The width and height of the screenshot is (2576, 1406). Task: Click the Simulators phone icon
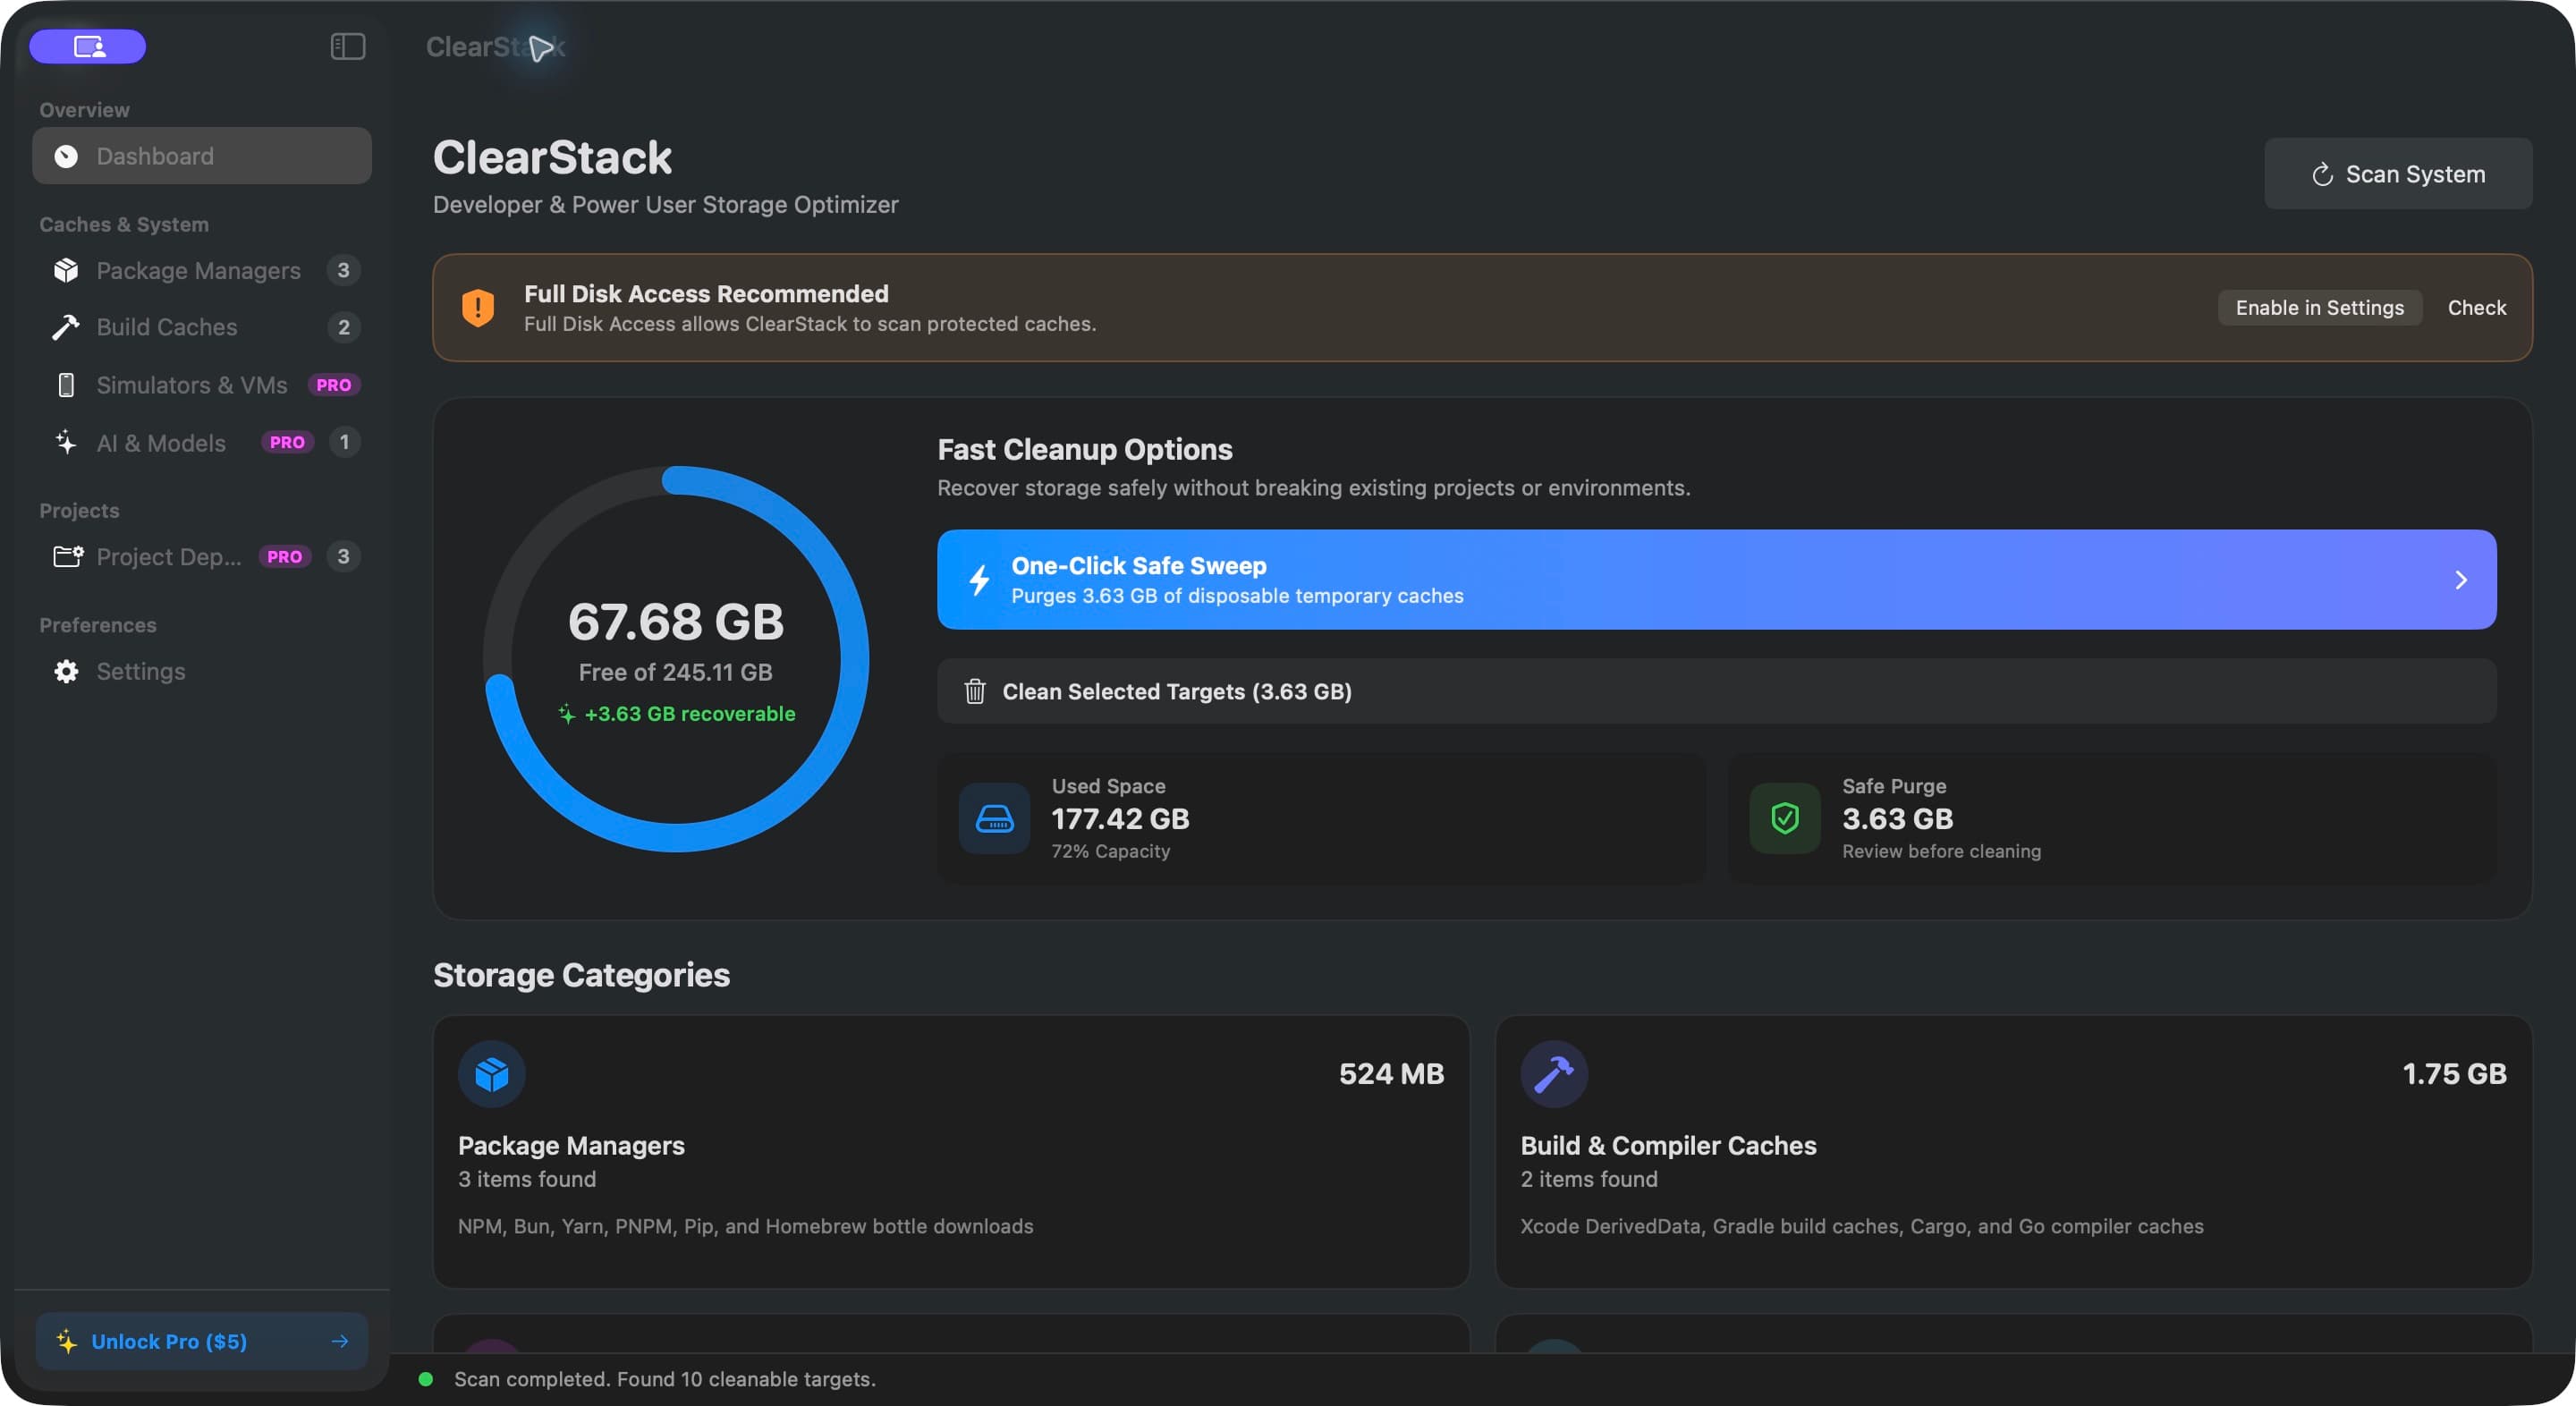point(66,385)
